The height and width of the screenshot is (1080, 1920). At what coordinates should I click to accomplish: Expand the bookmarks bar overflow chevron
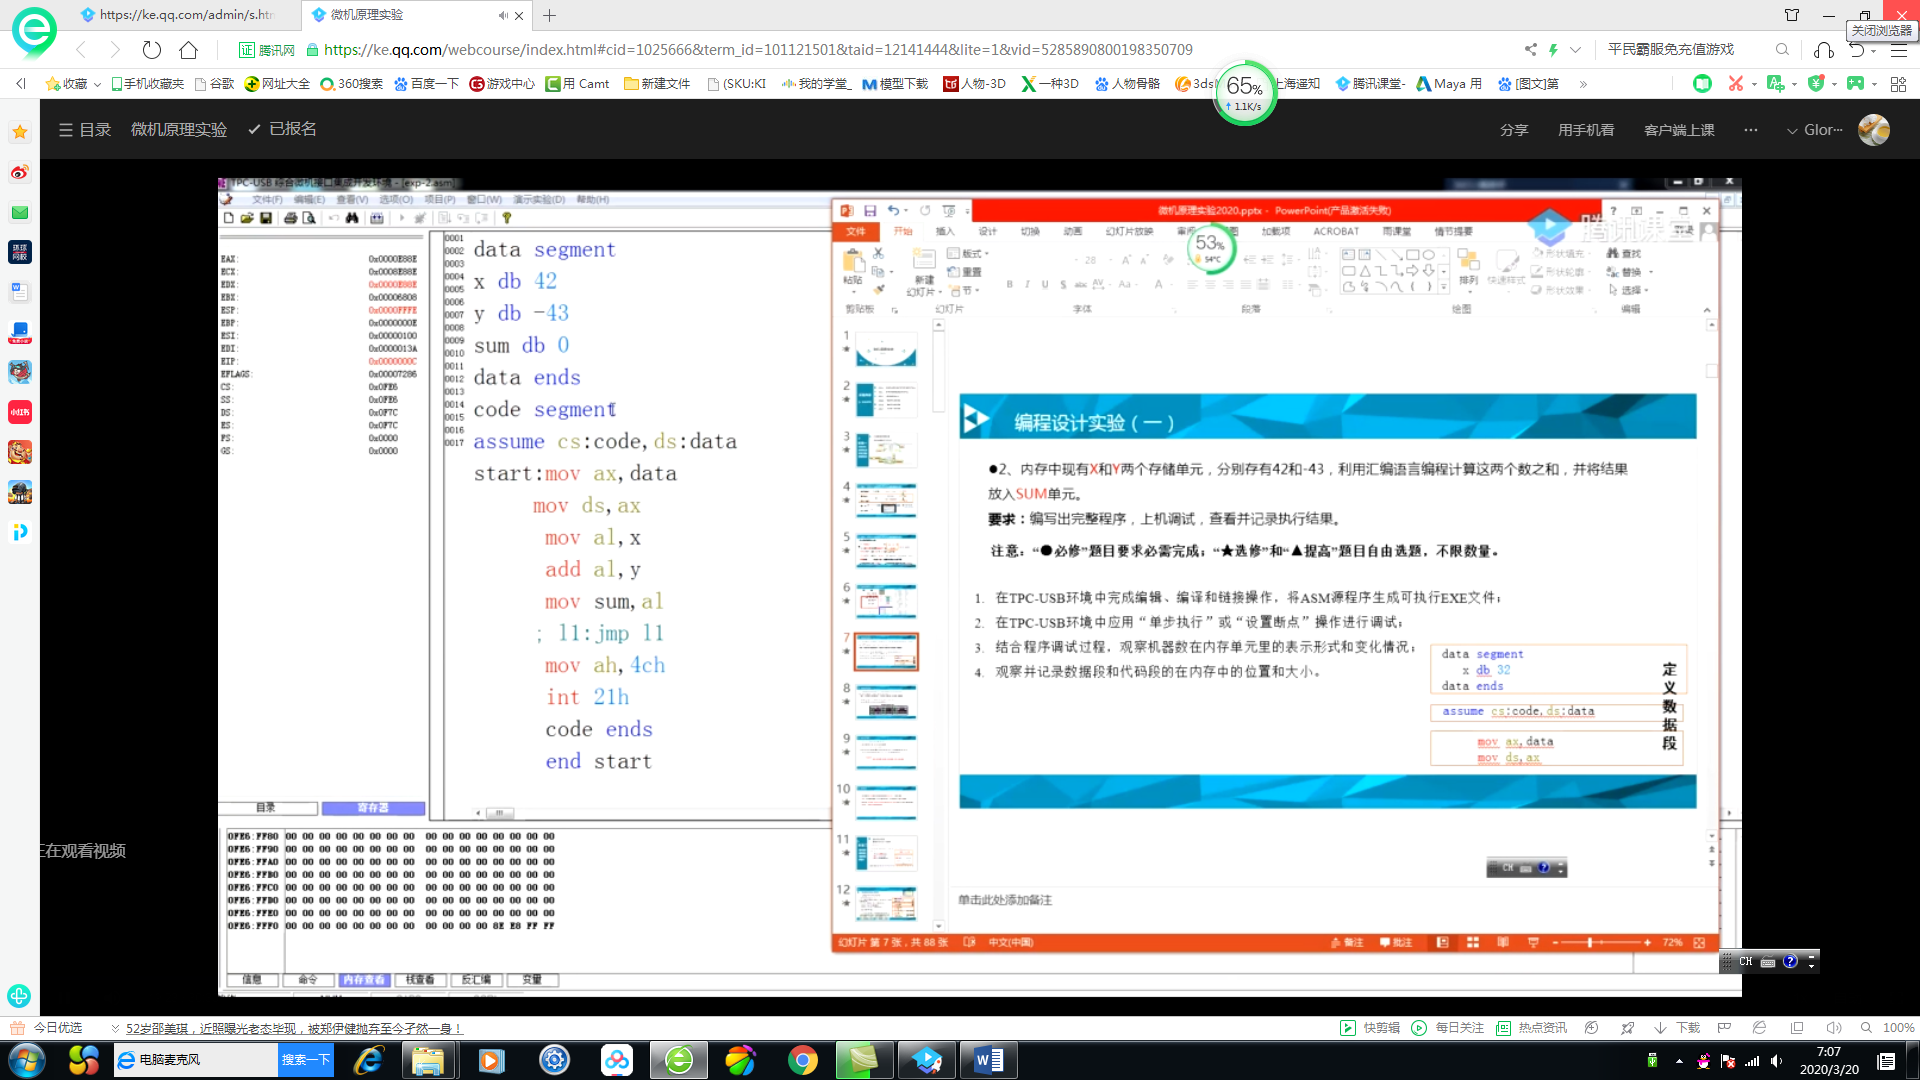point(1583,84)
